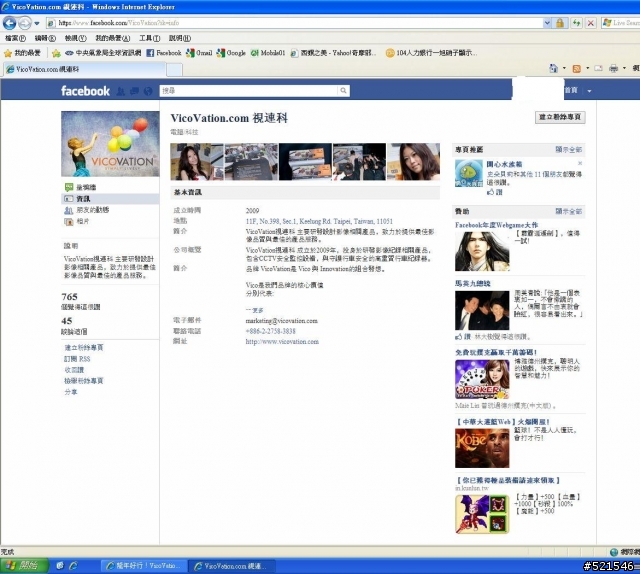Open the http://www.vicovation.com website link

point(282,342)
